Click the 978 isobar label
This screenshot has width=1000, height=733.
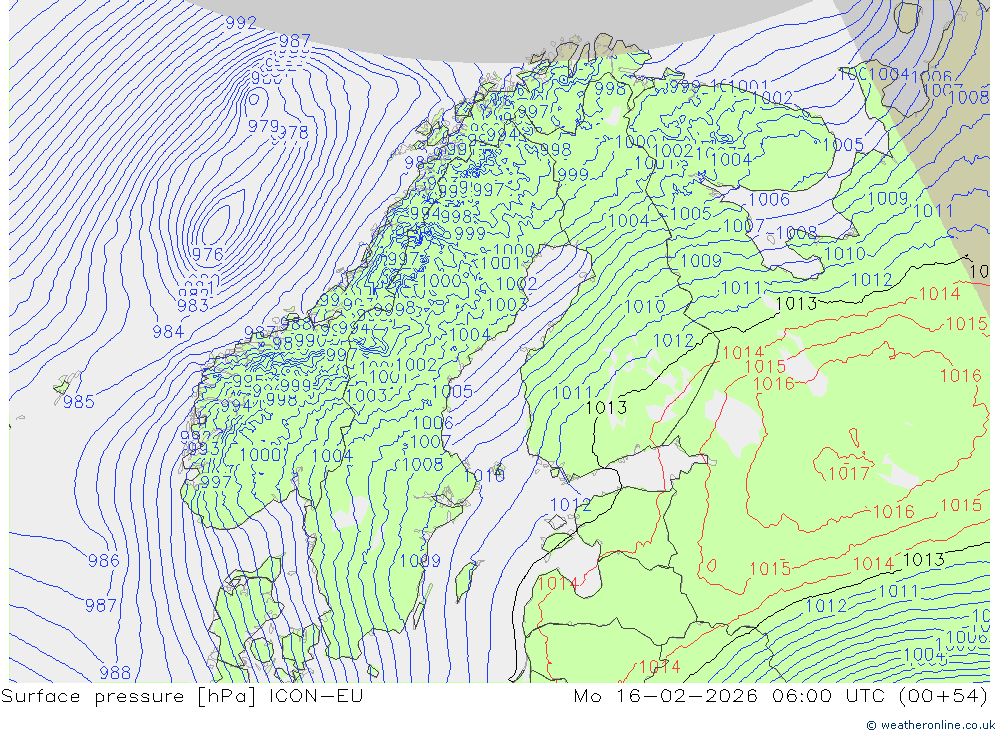[293, 132]
